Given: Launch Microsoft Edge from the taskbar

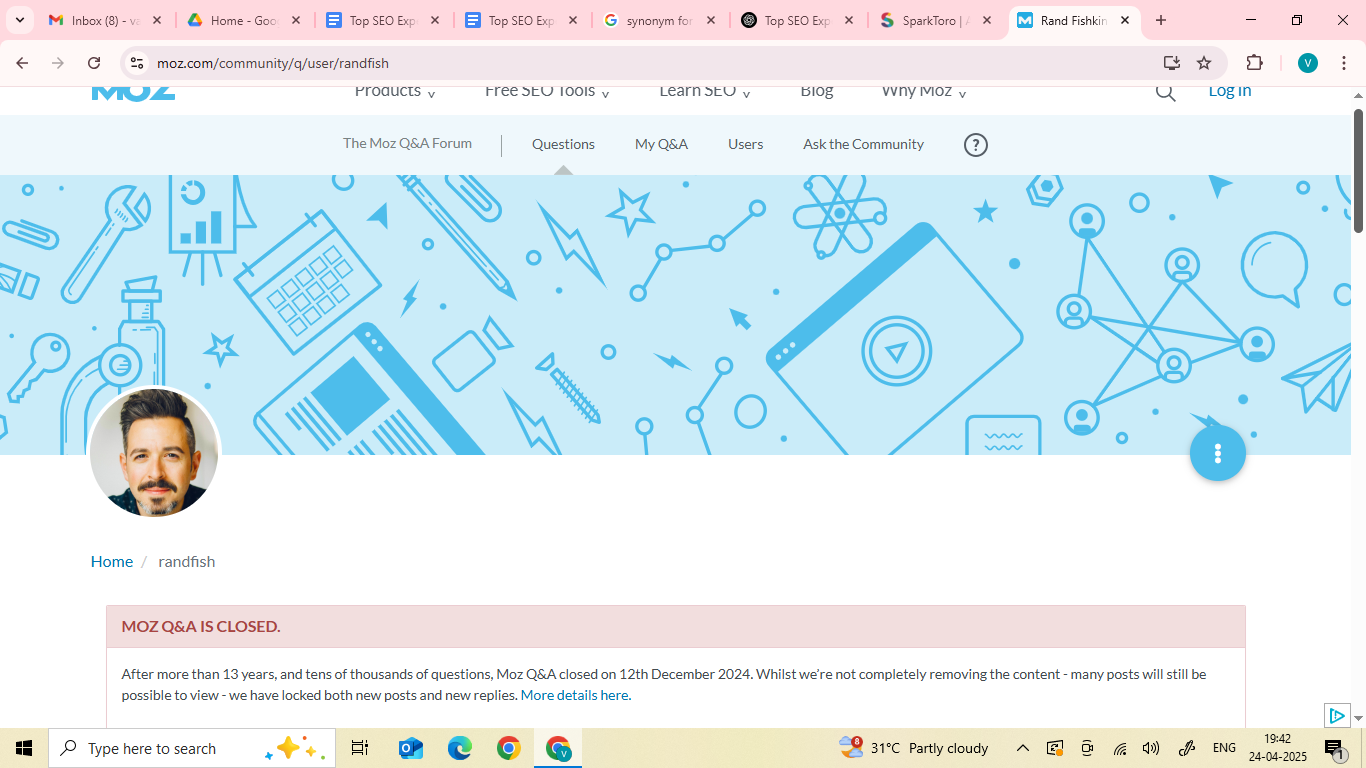Looking at the screenshot, I should (460, 748).
